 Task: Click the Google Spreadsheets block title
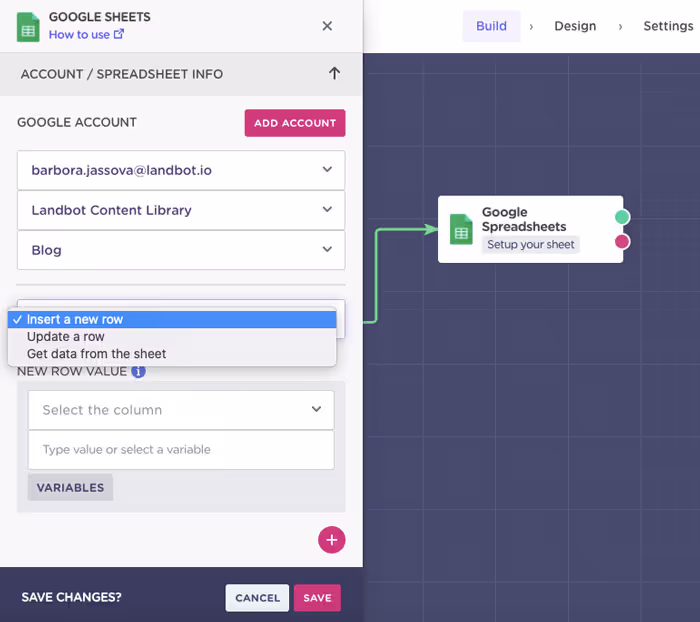[524, 219]
